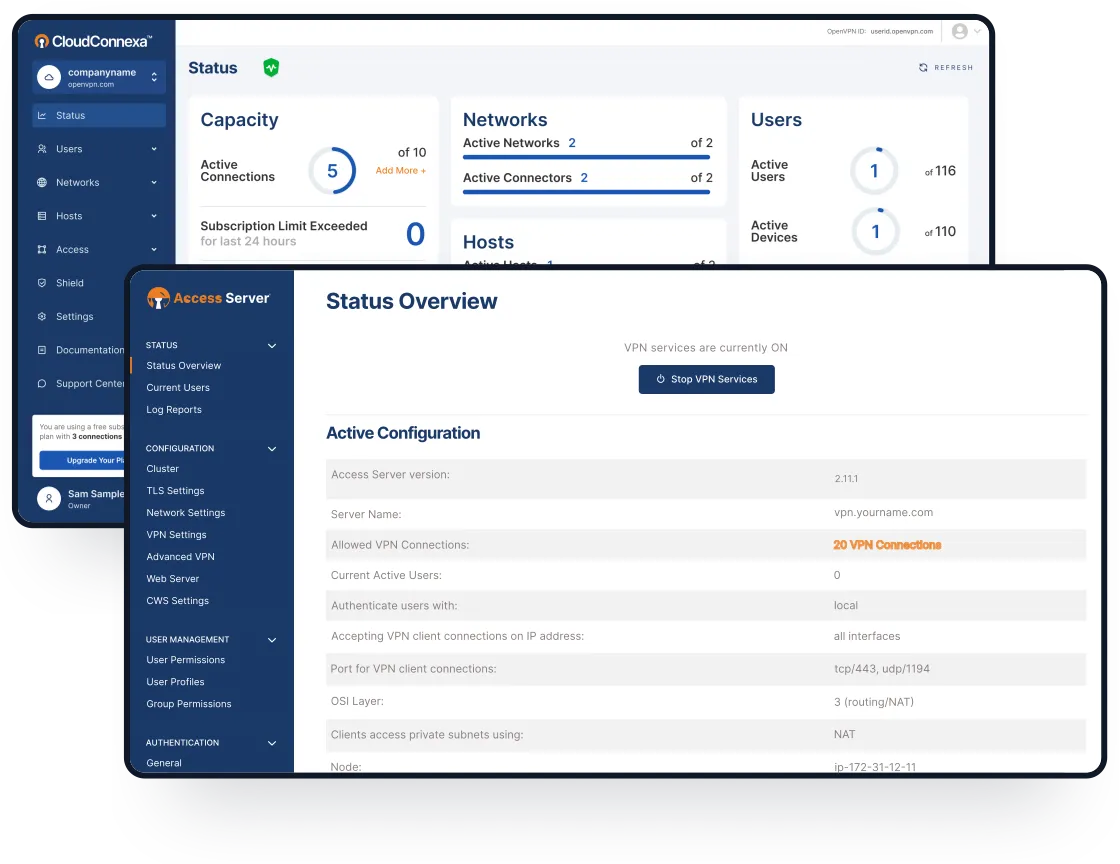The image size is (1120, 864).
Task: Open General authentication page
Action: click(164, 763)
